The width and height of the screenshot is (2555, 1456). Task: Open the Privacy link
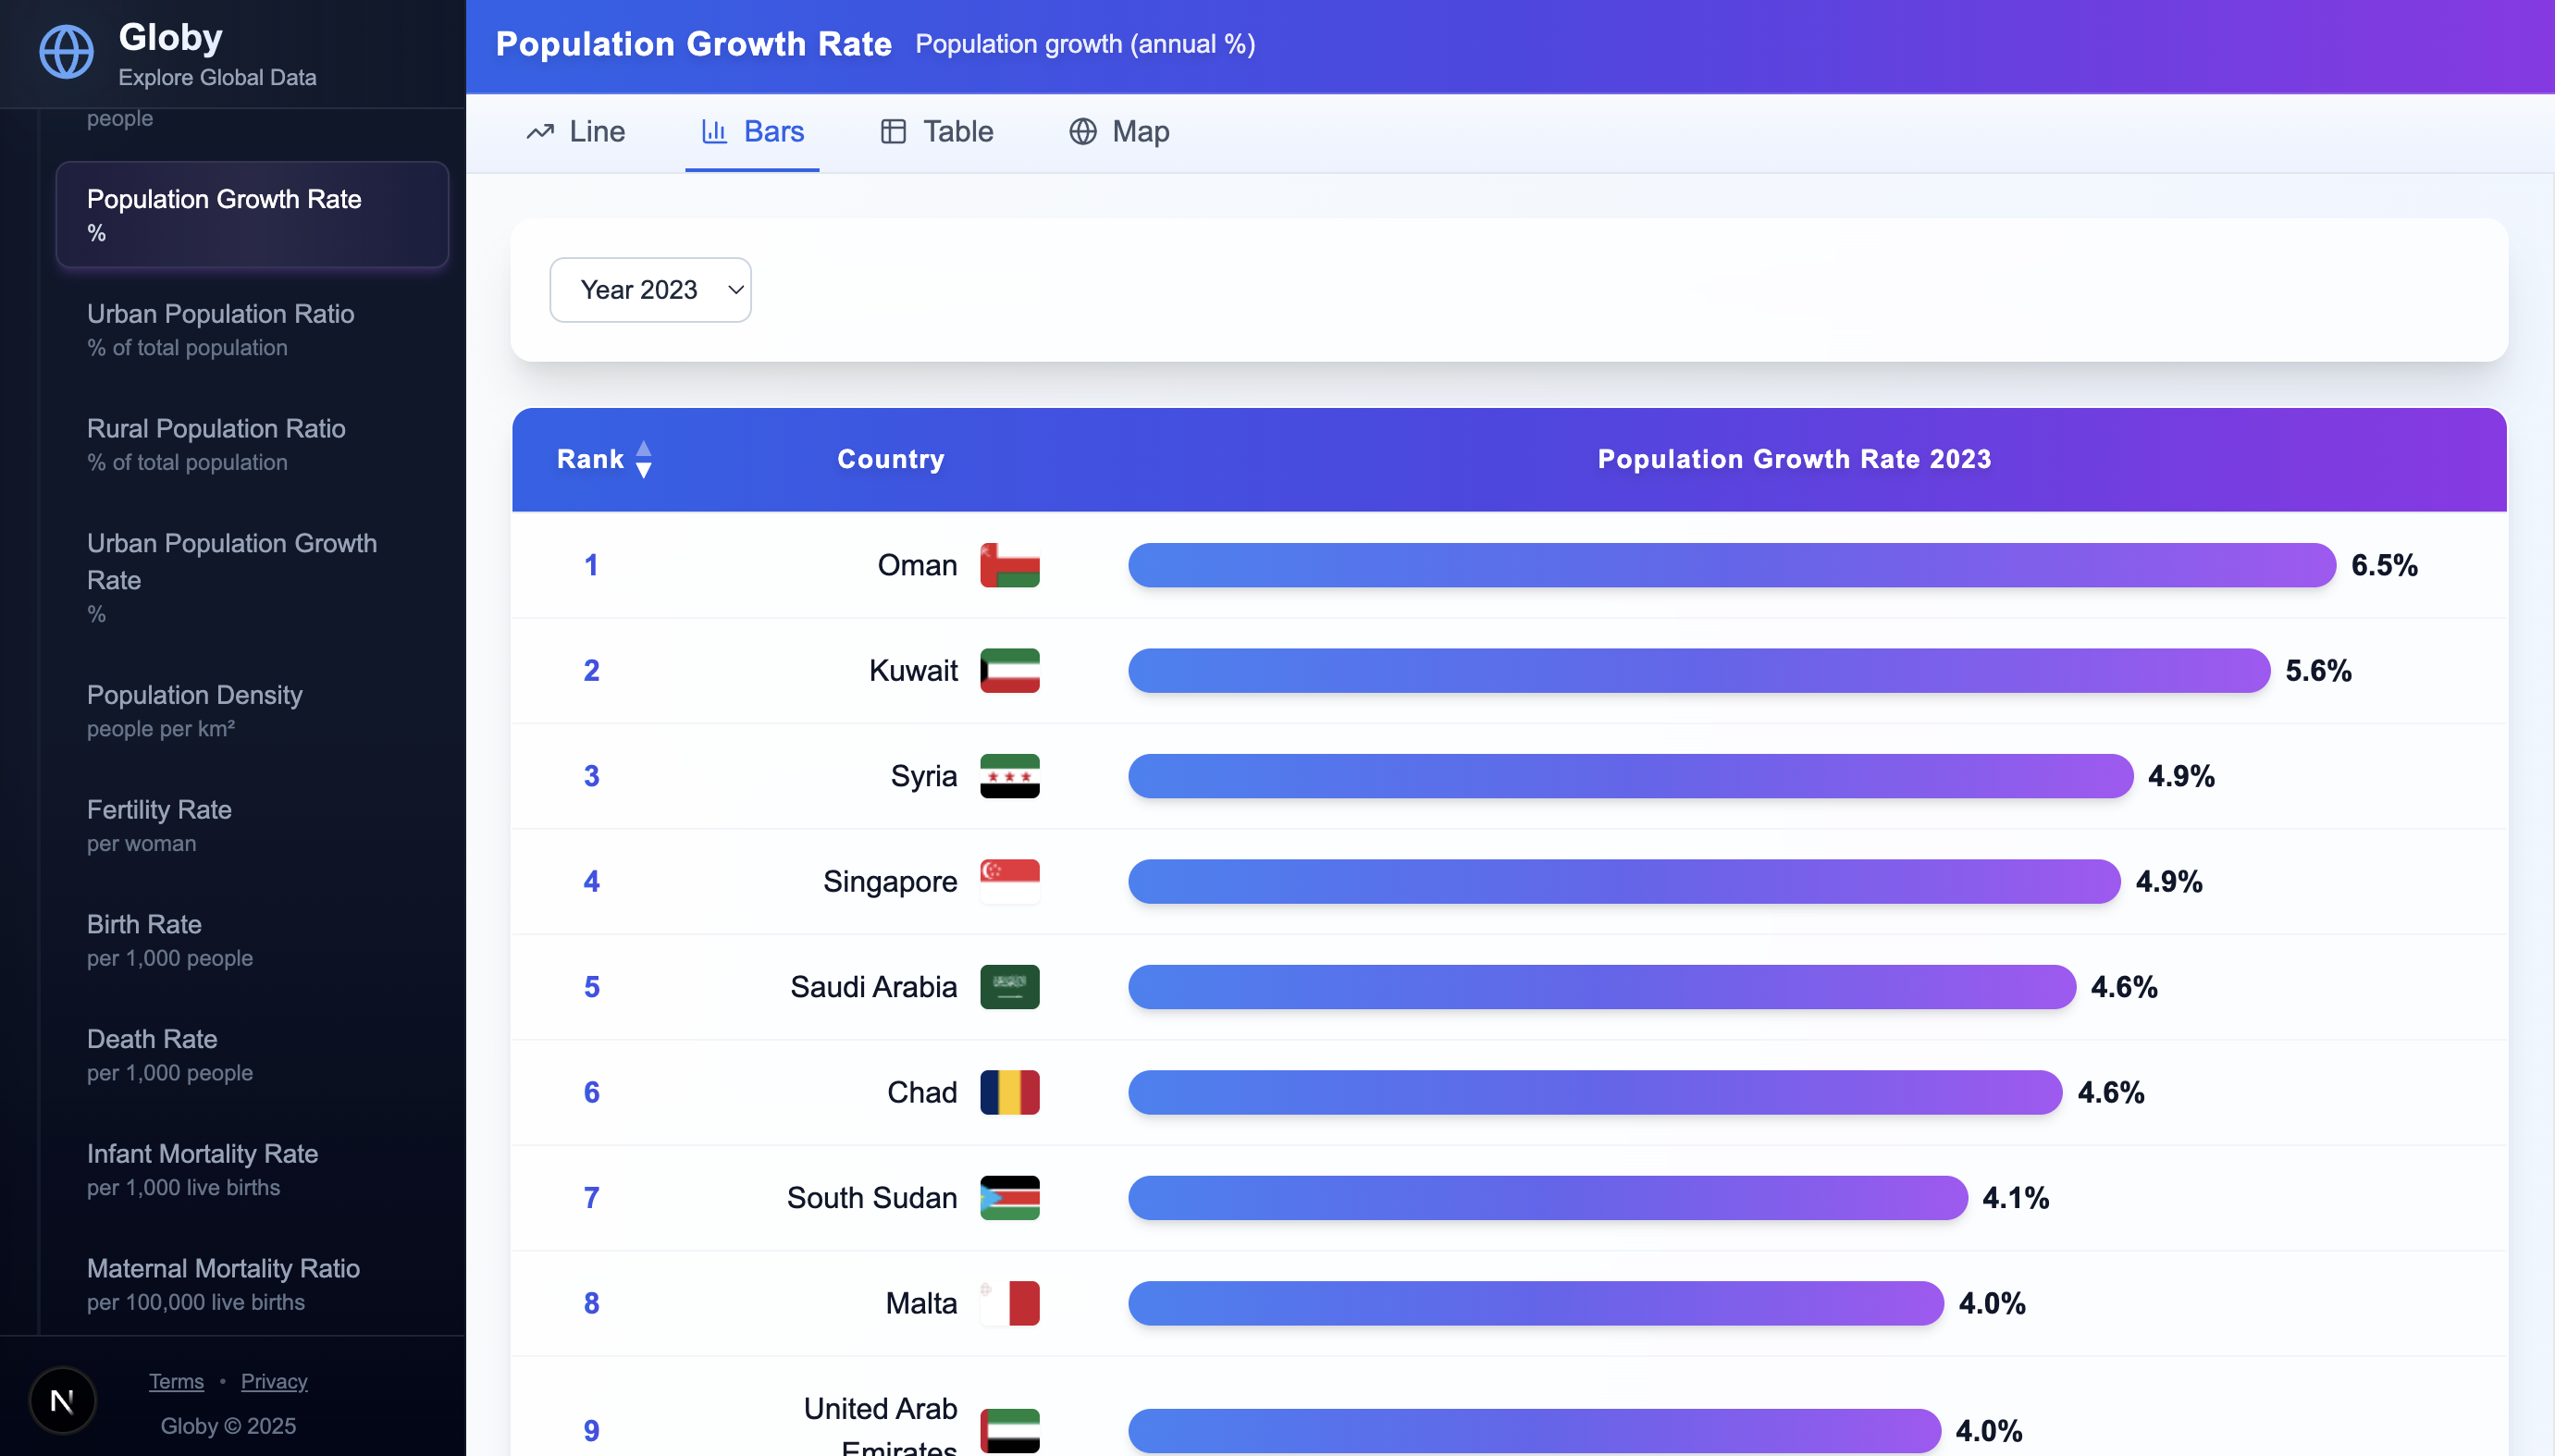click(274, 1381)
